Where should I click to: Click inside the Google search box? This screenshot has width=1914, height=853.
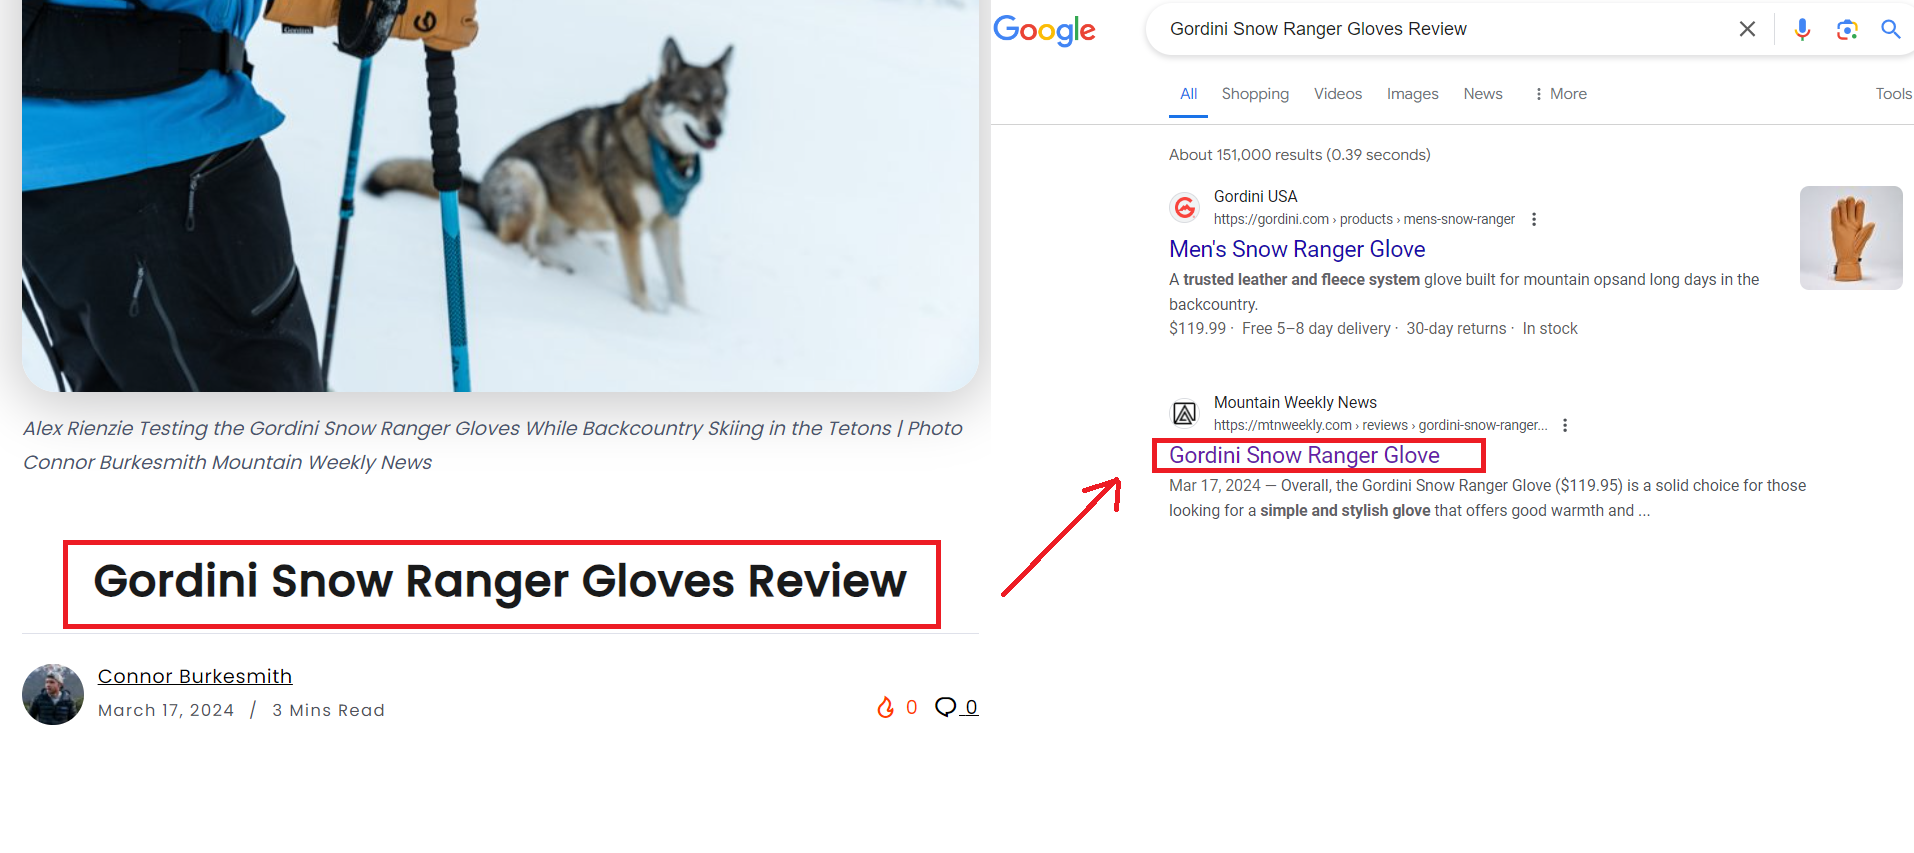tap(1440, 29)
